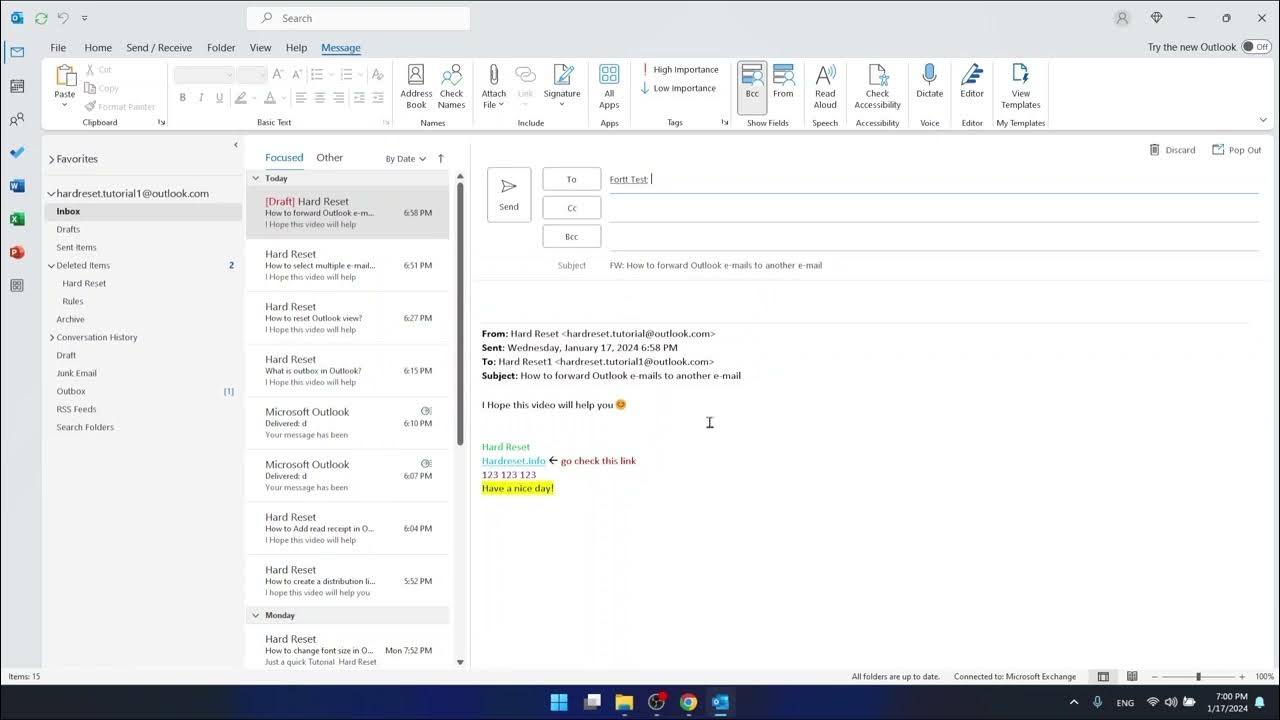The width and height of the screenshot is (1280, 720).
Task: Run Check Accessibility
Action: (877, 86)
